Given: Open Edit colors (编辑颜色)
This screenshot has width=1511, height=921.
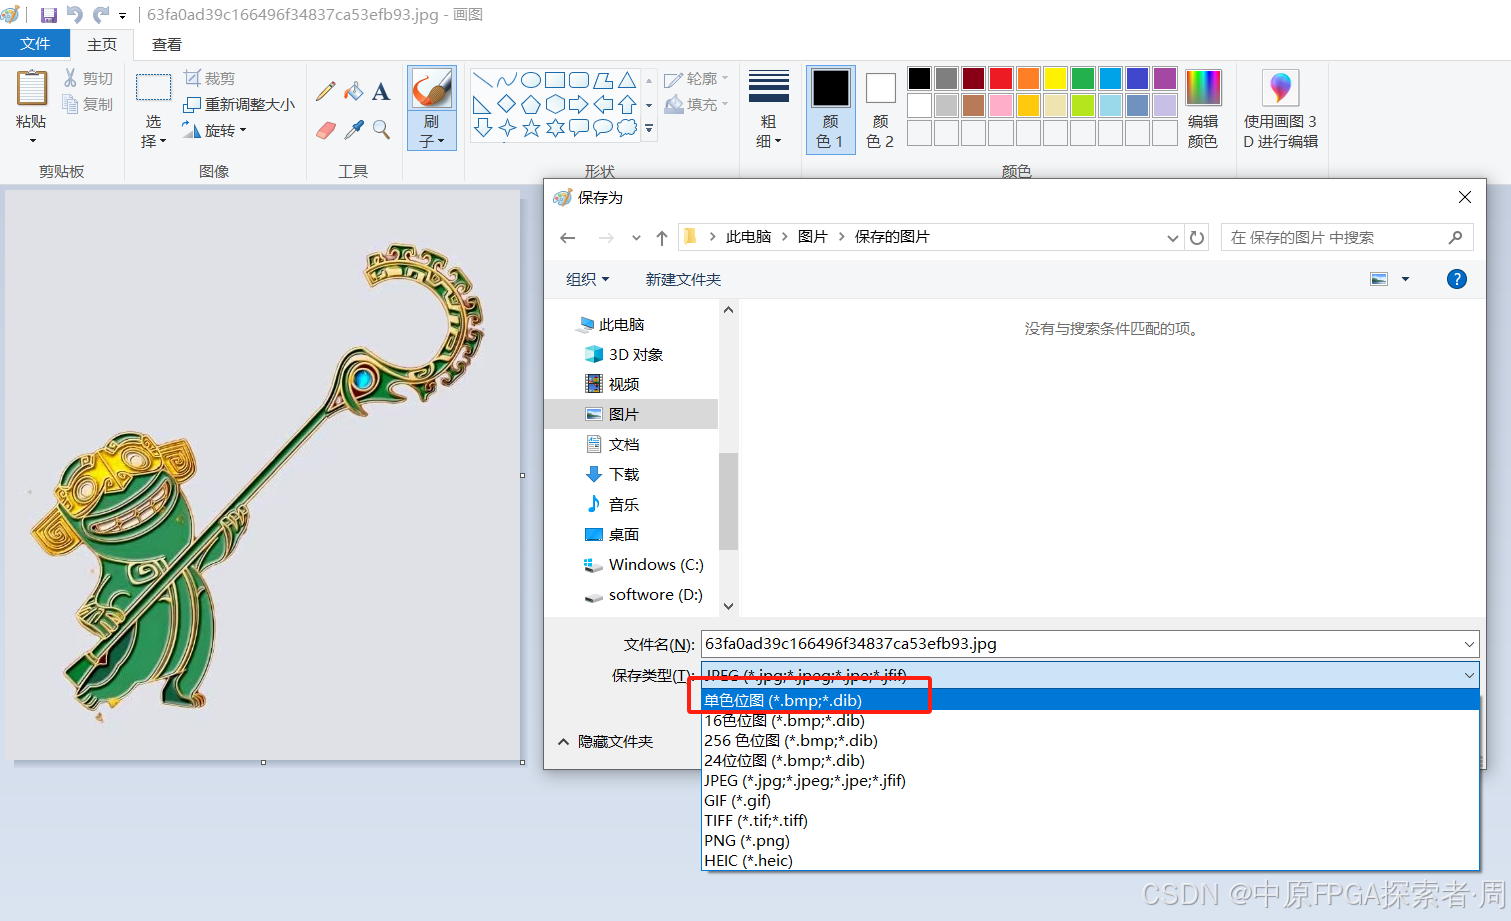Looking at the screenshot, I should point(1203,108).
